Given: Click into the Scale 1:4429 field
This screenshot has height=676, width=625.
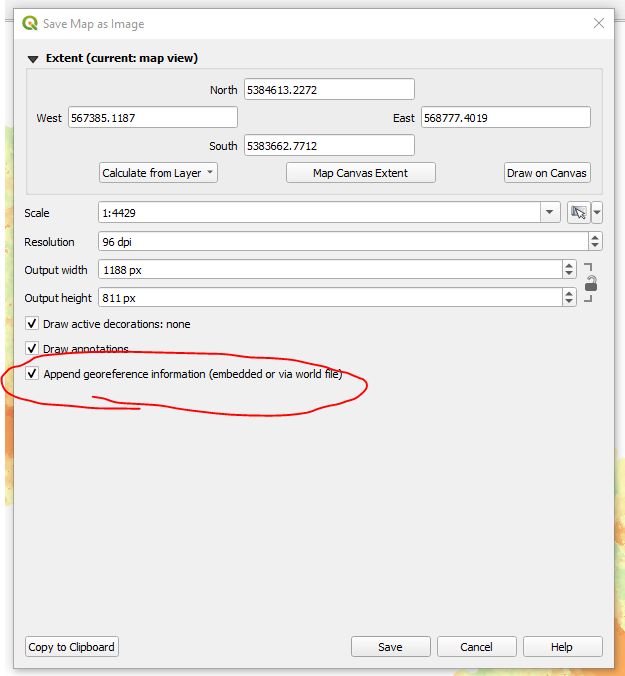Looking at the screenshot, I should 319,213.
